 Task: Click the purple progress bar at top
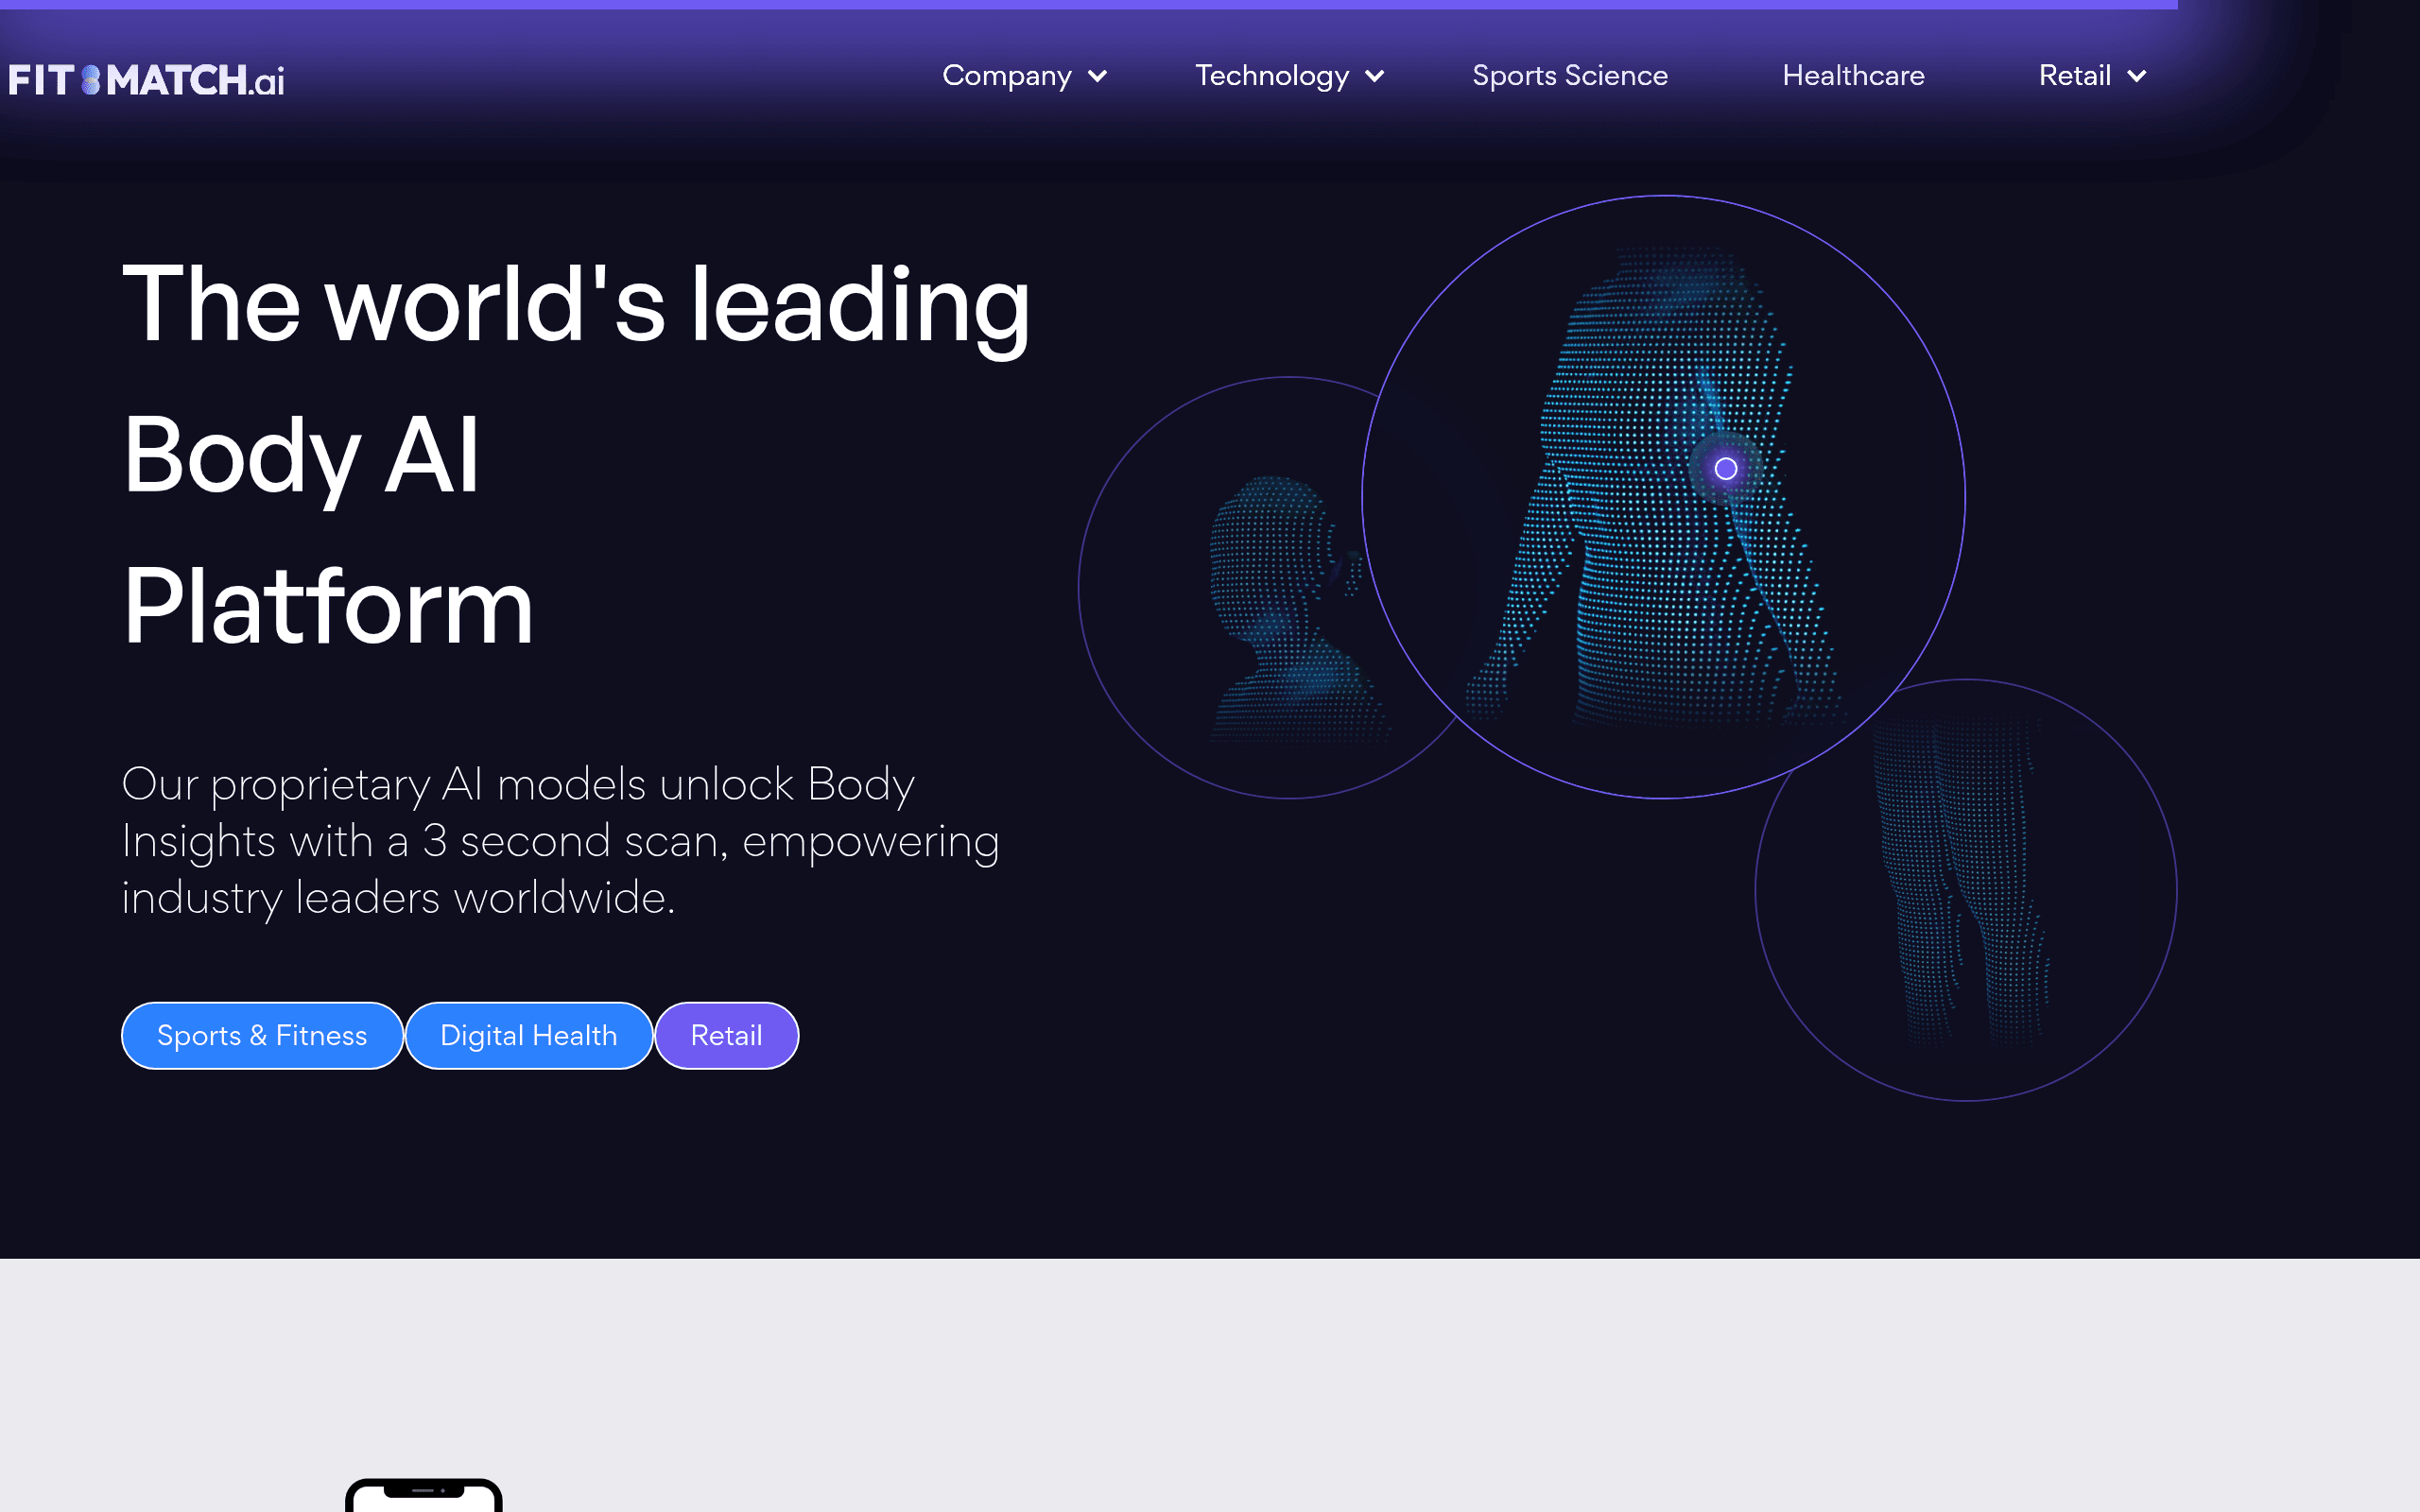1089,4
